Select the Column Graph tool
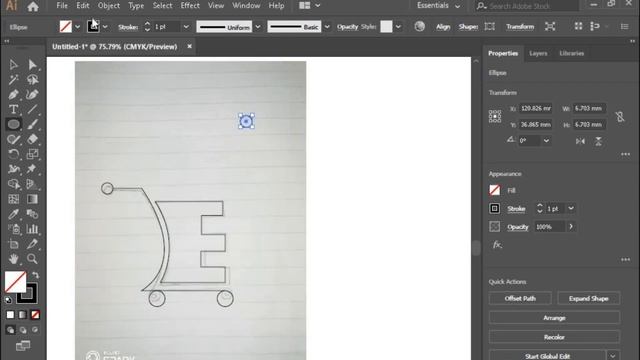This screenshot has width=640, height=360. pos(32,229)
